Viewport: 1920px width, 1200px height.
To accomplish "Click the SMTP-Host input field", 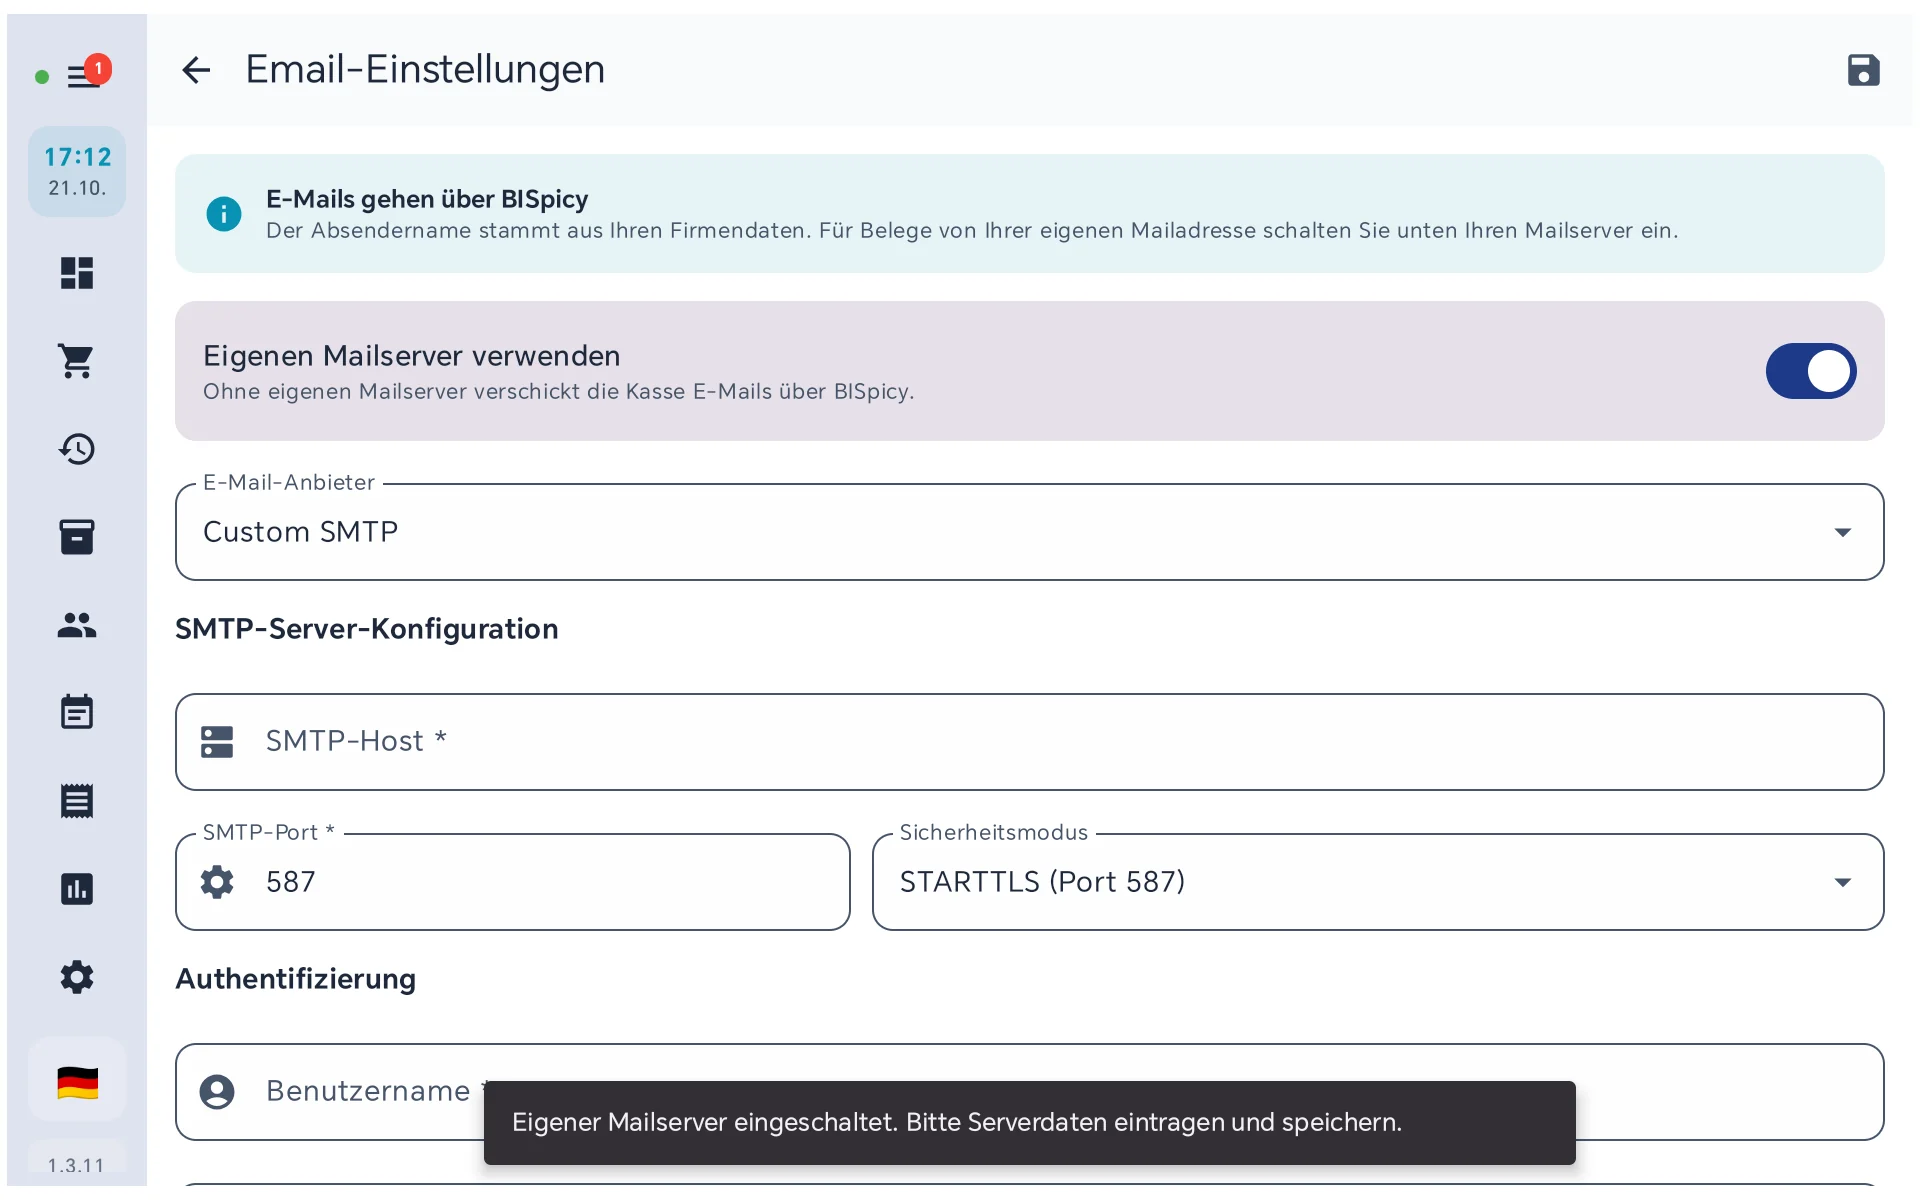I will 1030,742.
